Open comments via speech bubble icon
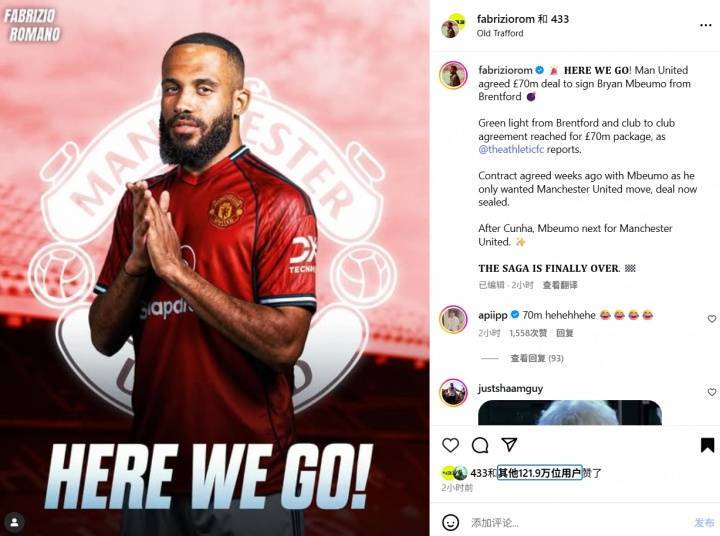Image resolution: width=720 pixels, height=536 pixels. tap(480, 445)
